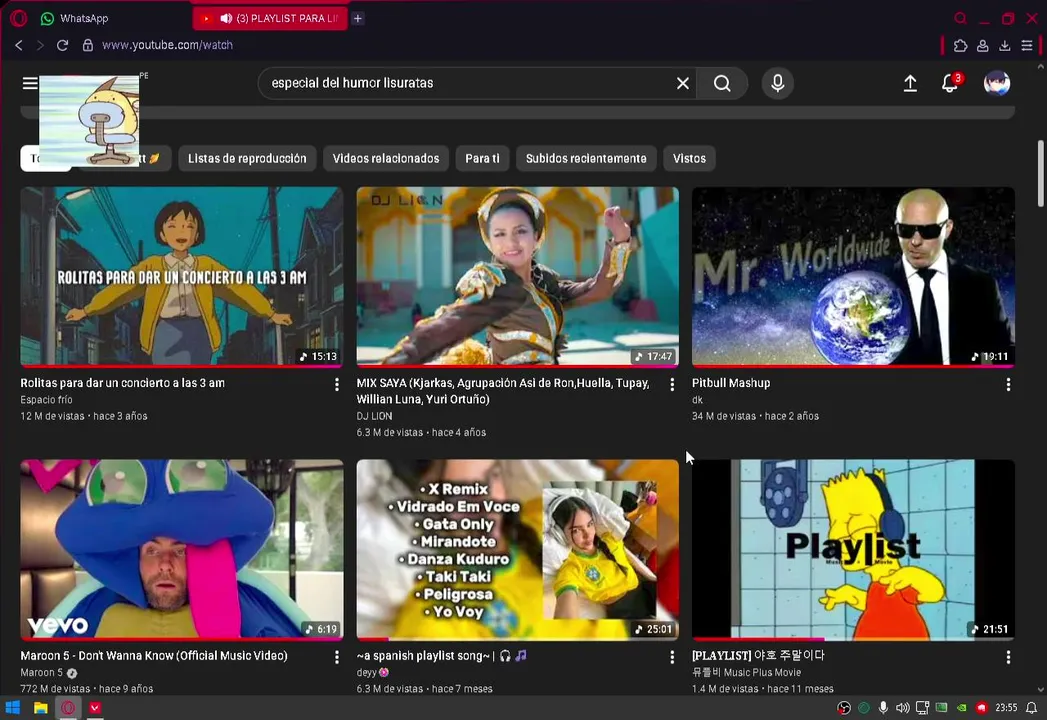This screenshot has width=1047, height=720.
Task: Open Opera extensions cube icon
Action: click(x=960, y=45)
